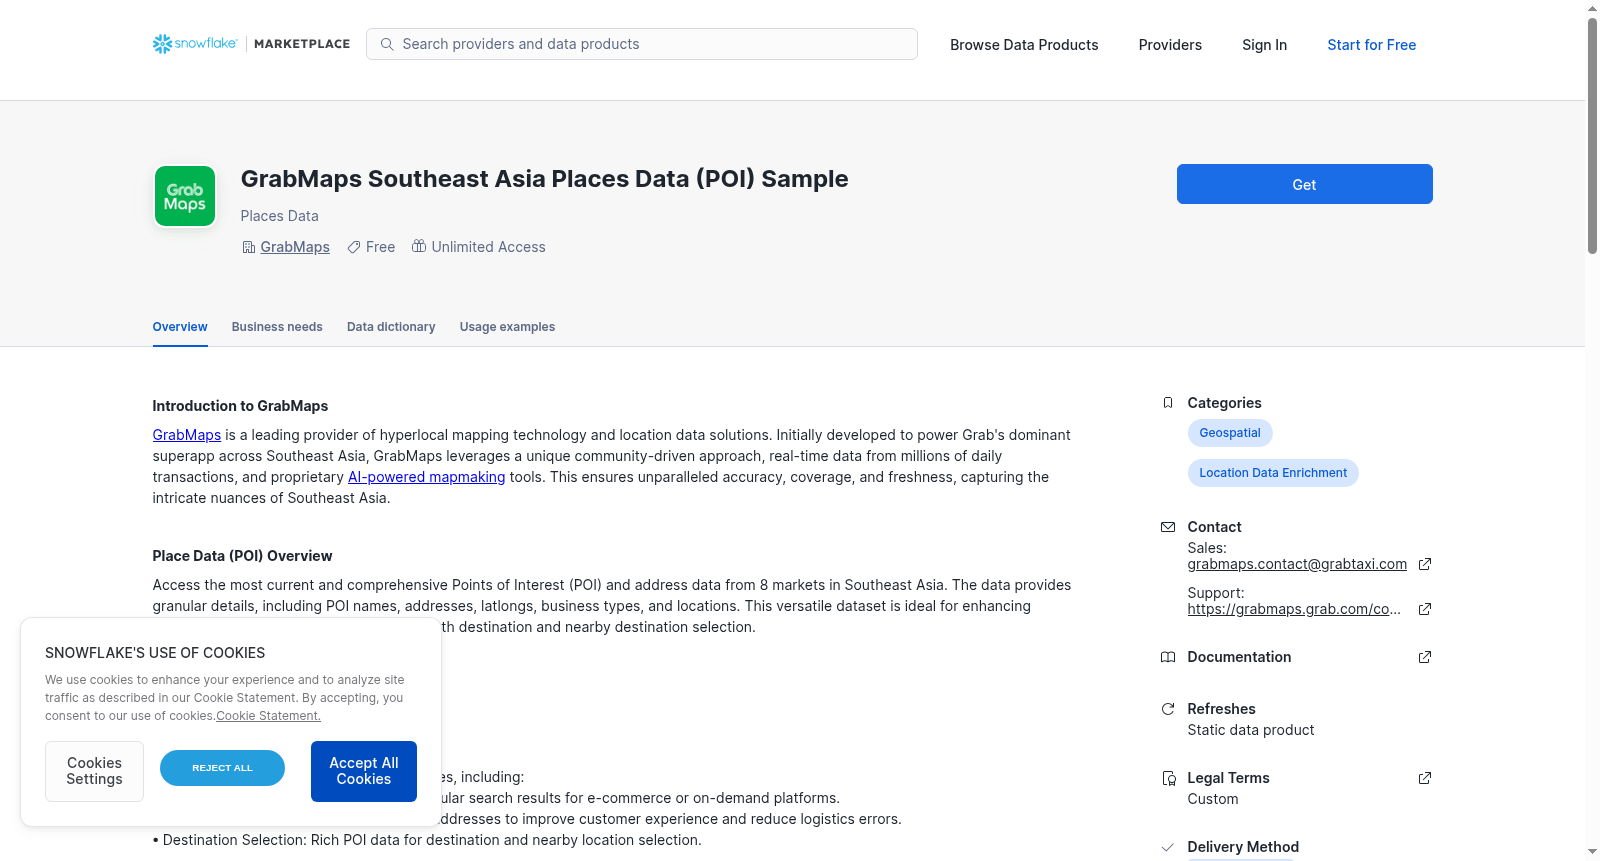This screenshot has height=861, width=1600.
Task: Click the 'Place Data (POI) Overview' heading
Action: (242, 556)
